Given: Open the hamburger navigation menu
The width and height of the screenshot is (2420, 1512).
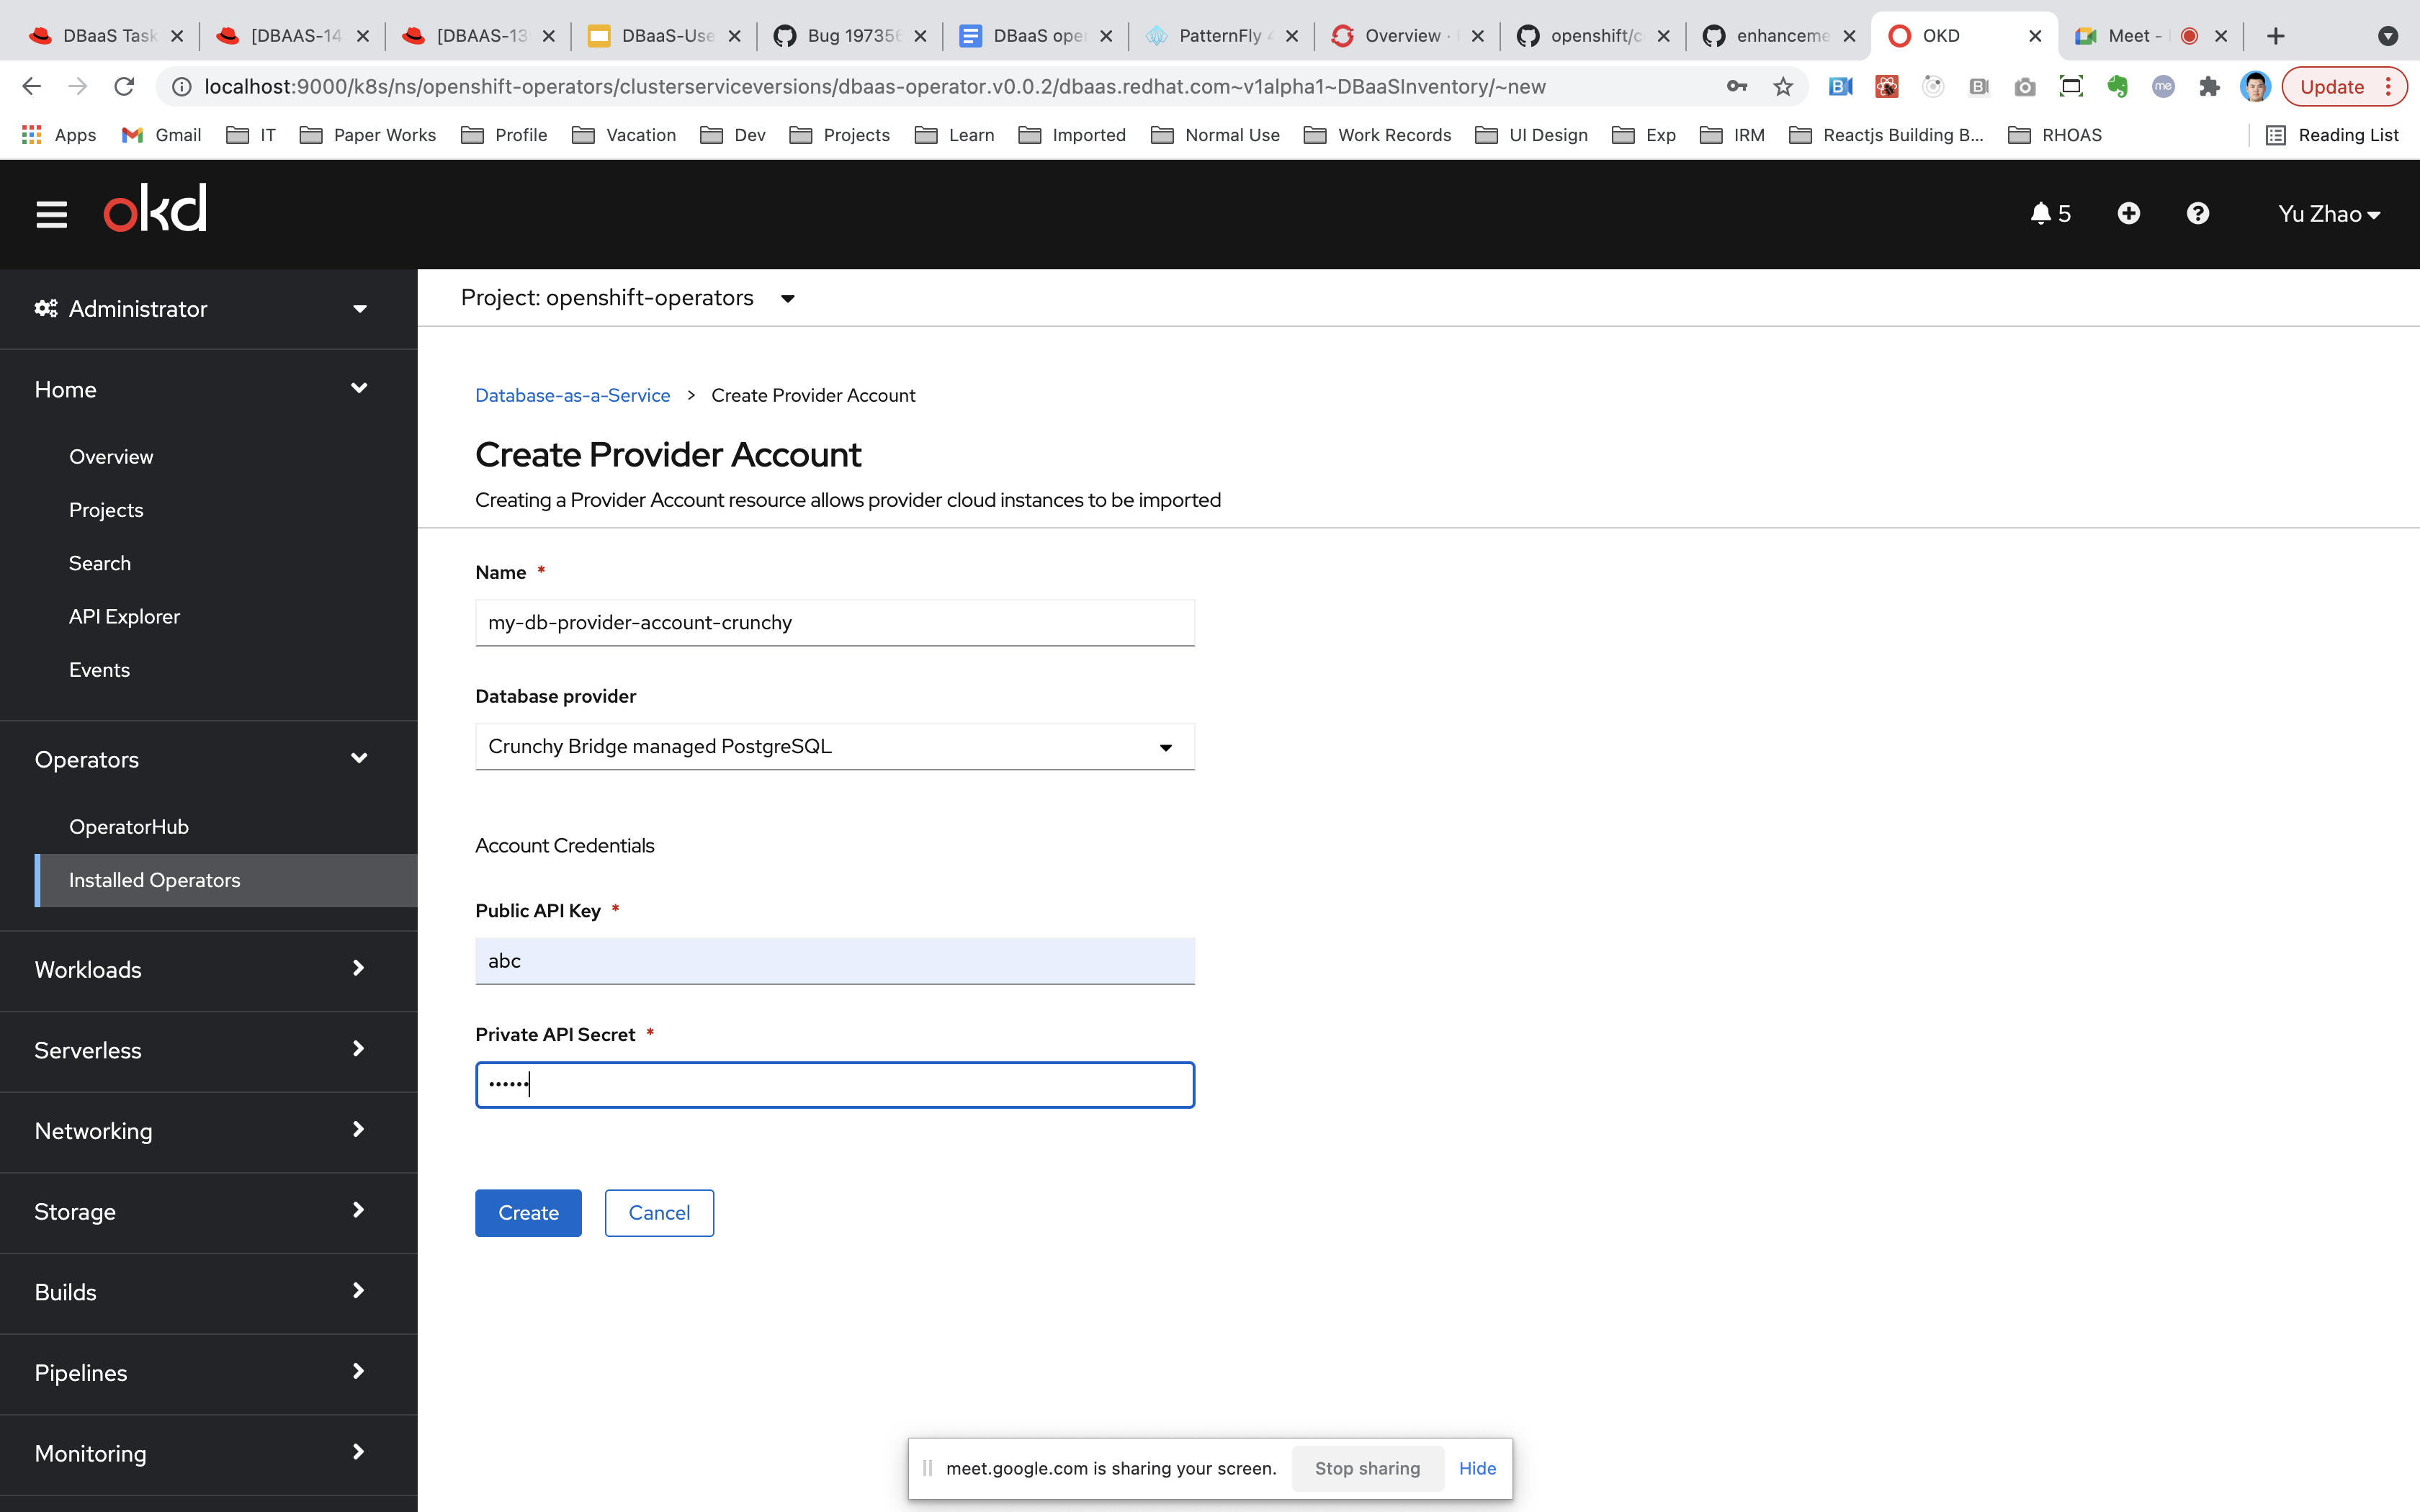Looking at the screenshot, I should tap(51, 214).
